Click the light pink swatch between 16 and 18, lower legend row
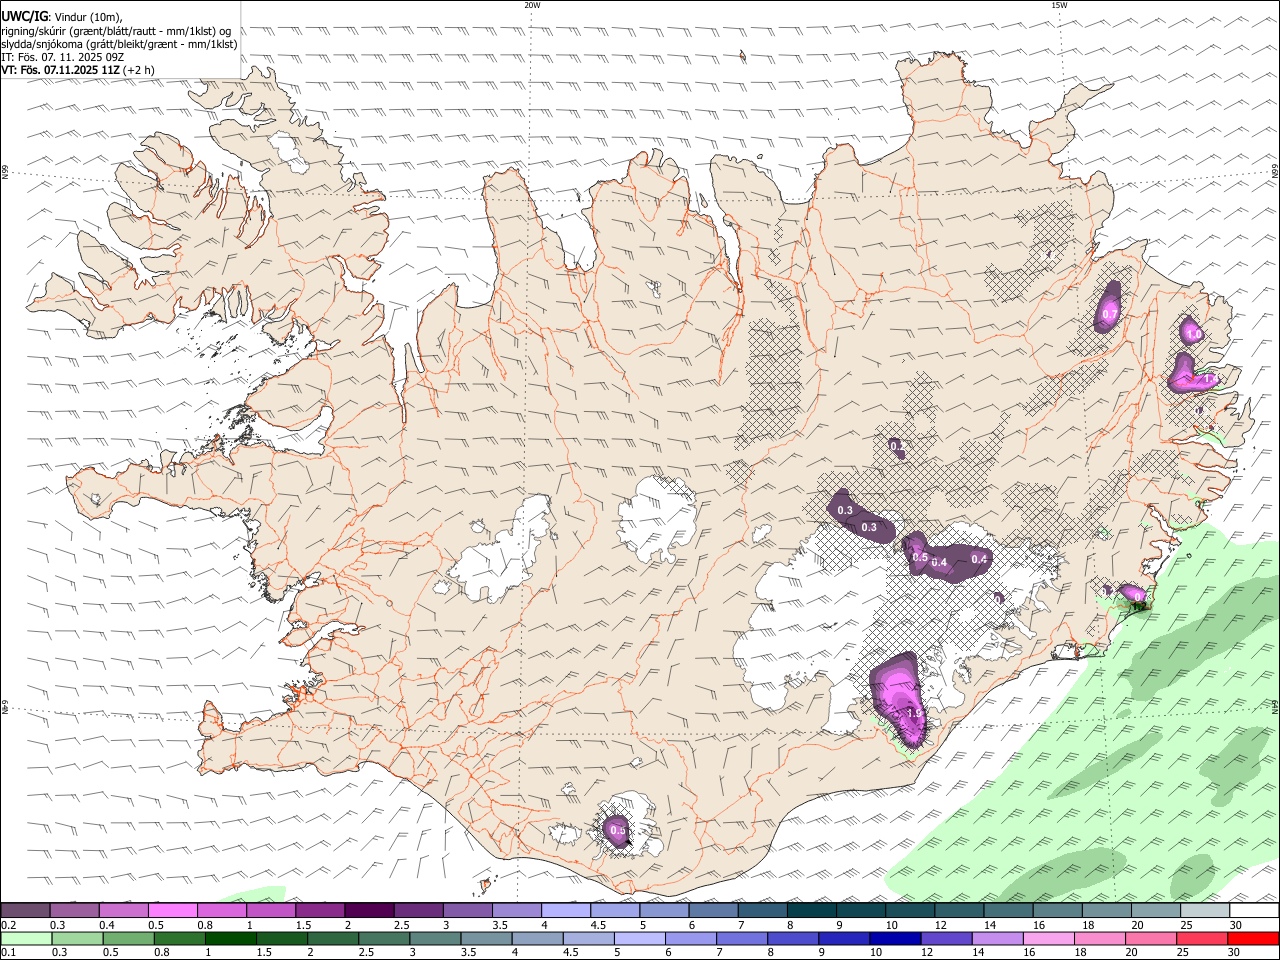The width and height of the screenshot is (1280, 960). click(1049, 938)
